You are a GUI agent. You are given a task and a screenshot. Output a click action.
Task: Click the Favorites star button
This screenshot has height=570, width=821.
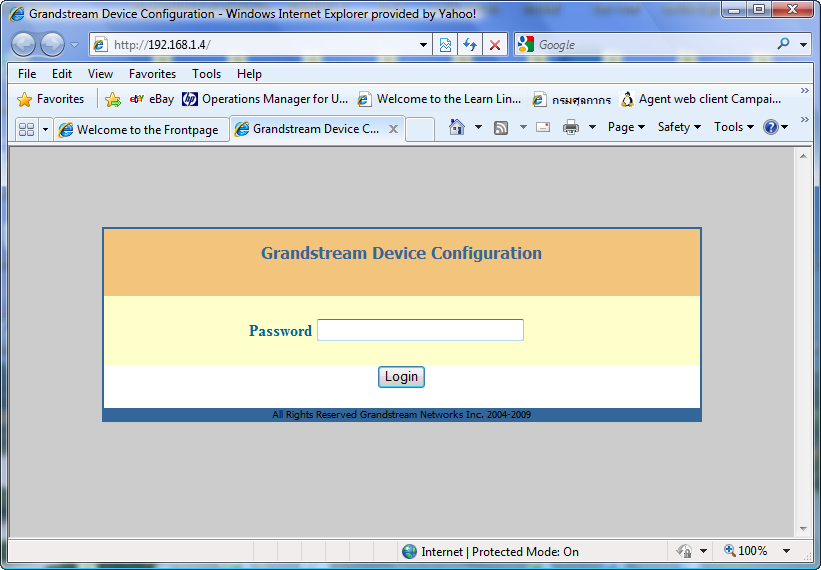coord(50,99)
